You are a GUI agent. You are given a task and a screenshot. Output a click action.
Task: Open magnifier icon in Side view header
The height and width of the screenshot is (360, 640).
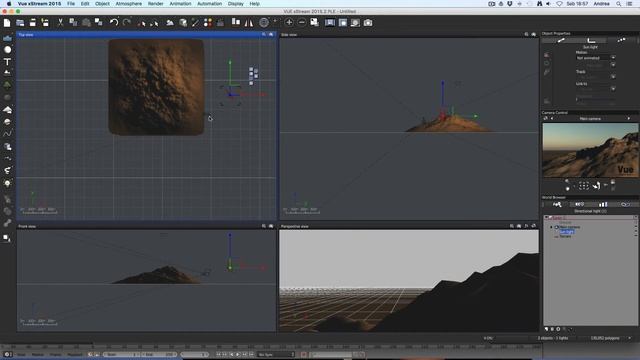point(526,35)
